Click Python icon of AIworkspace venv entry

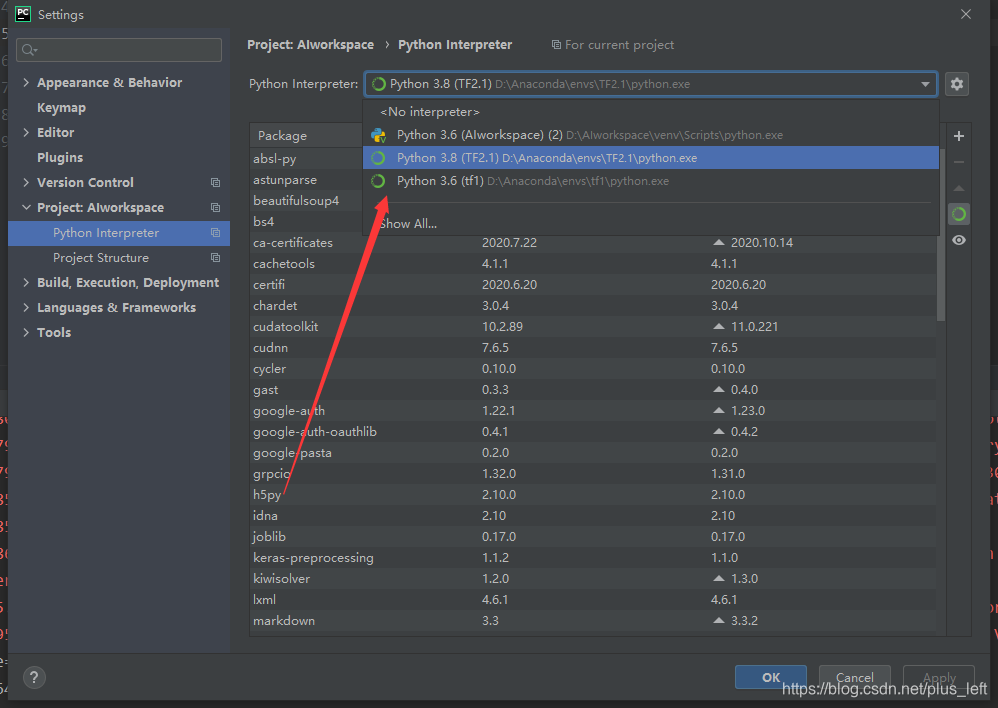tap(378, 135)
